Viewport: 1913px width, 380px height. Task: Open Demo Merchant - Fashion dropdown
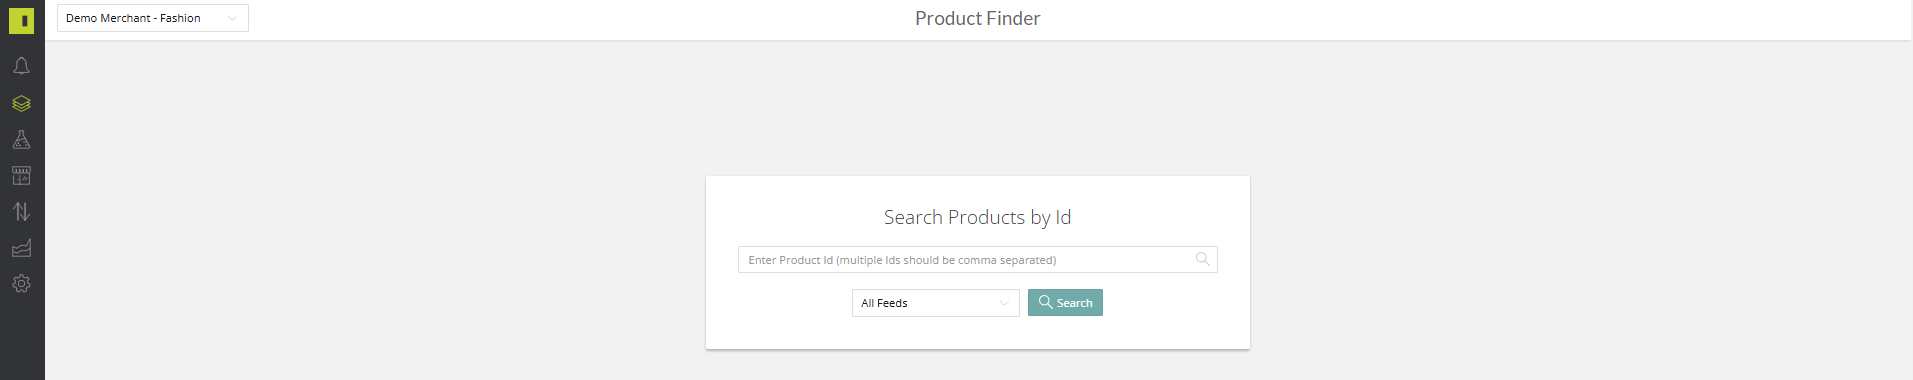pos(153,18)
